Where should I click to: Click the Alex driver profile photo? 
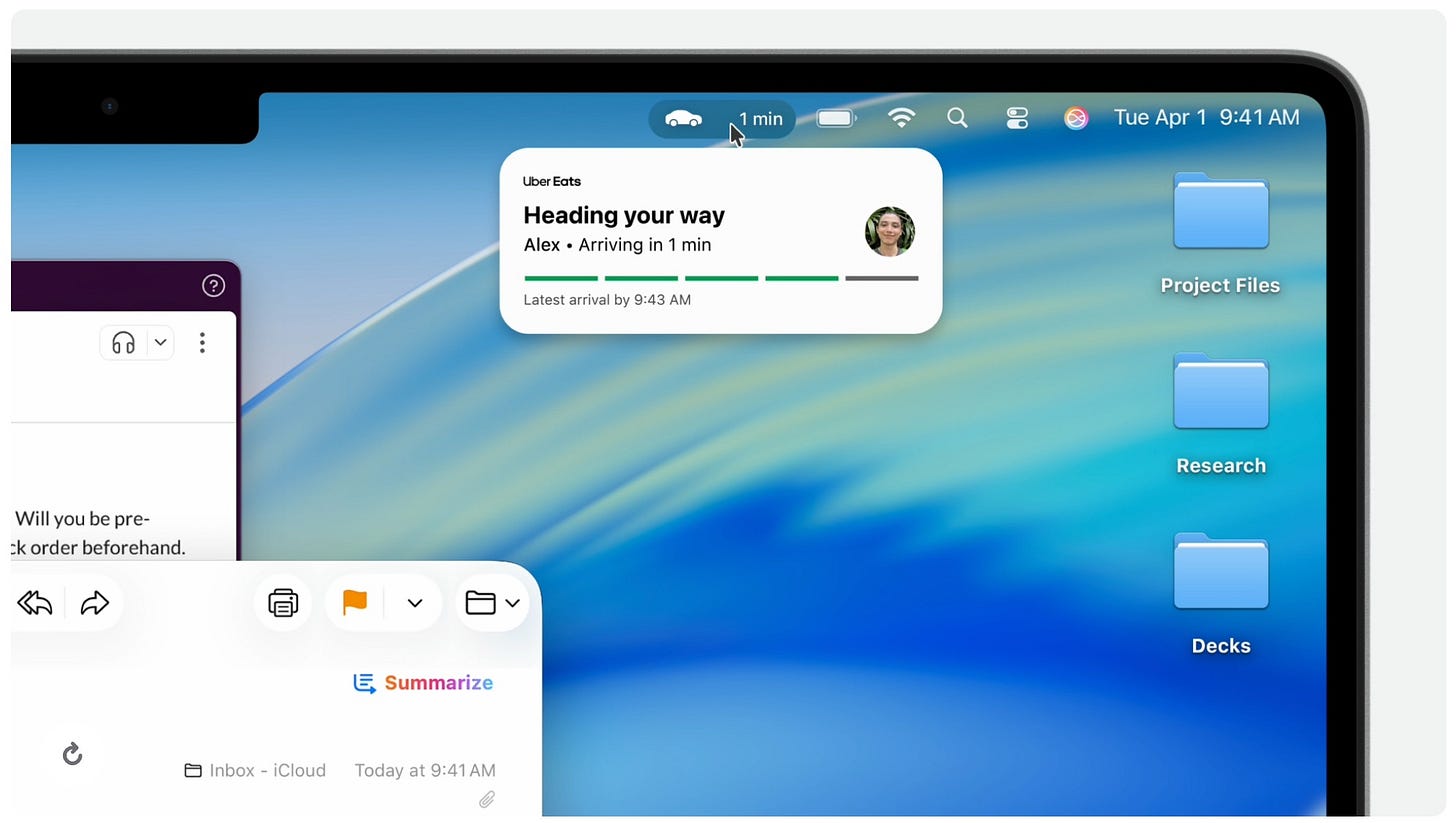pyautogui.click(x=889, y=232)
